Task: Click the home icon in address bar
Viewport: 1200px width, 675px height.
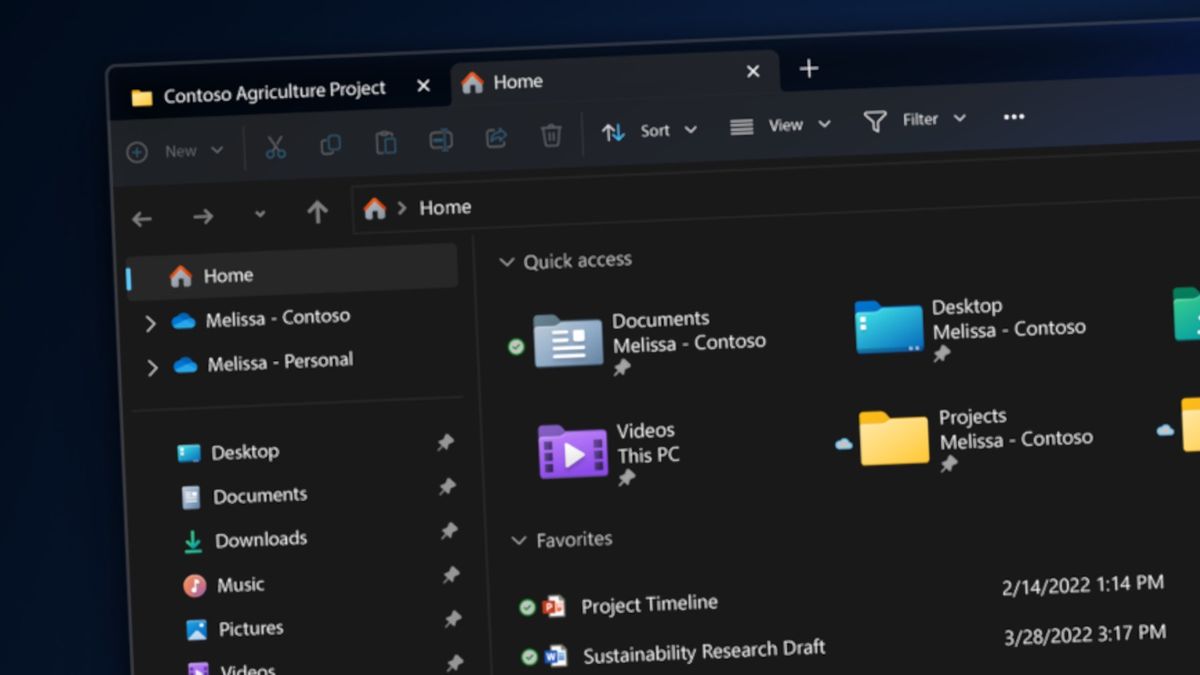Action: 375,208
